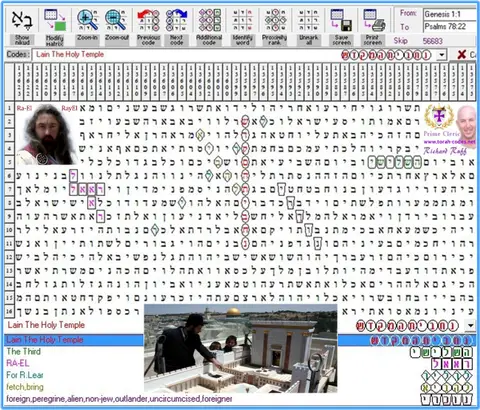
Task: Click the green Hebrew boxes beside The Third
Action: click(x=441, y=352)
